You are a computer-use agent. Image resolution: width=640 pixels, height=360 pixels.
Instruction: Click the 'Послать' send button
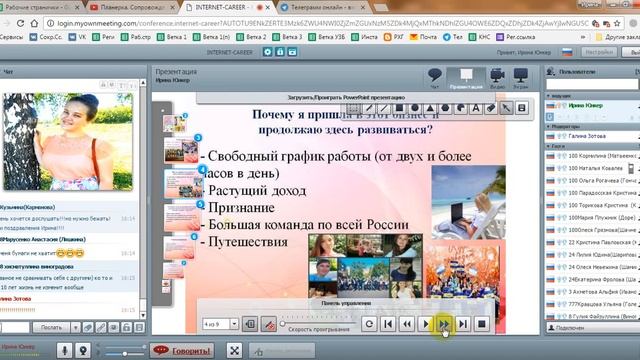pos(52,327)
